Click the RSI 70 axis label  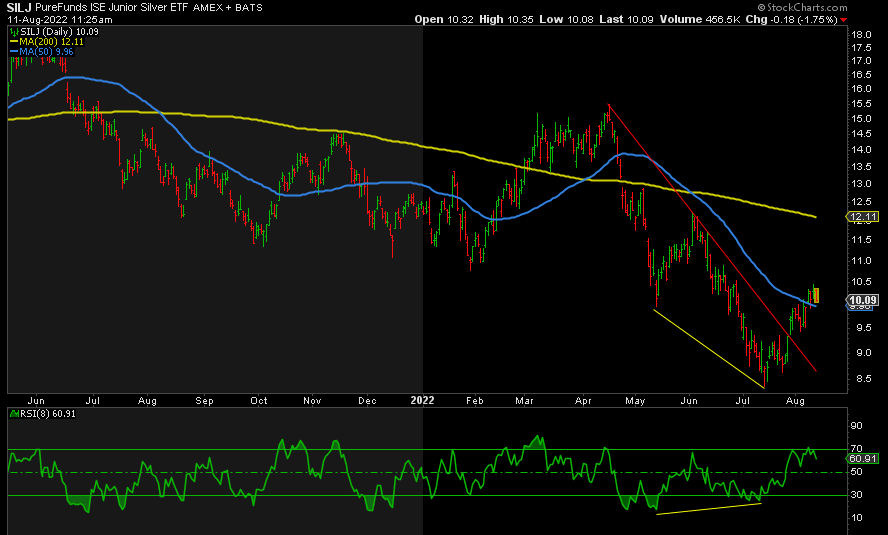click(856, 448)
